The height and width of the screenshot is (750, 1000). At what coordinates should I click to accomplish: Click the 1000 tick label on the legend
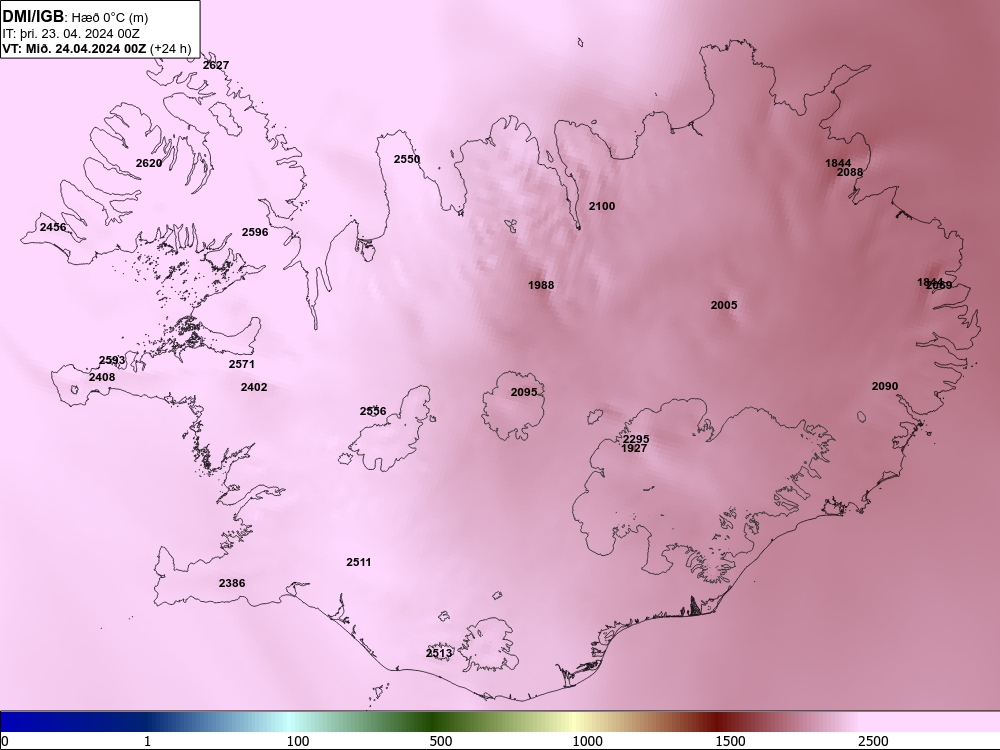pos(587,741)
